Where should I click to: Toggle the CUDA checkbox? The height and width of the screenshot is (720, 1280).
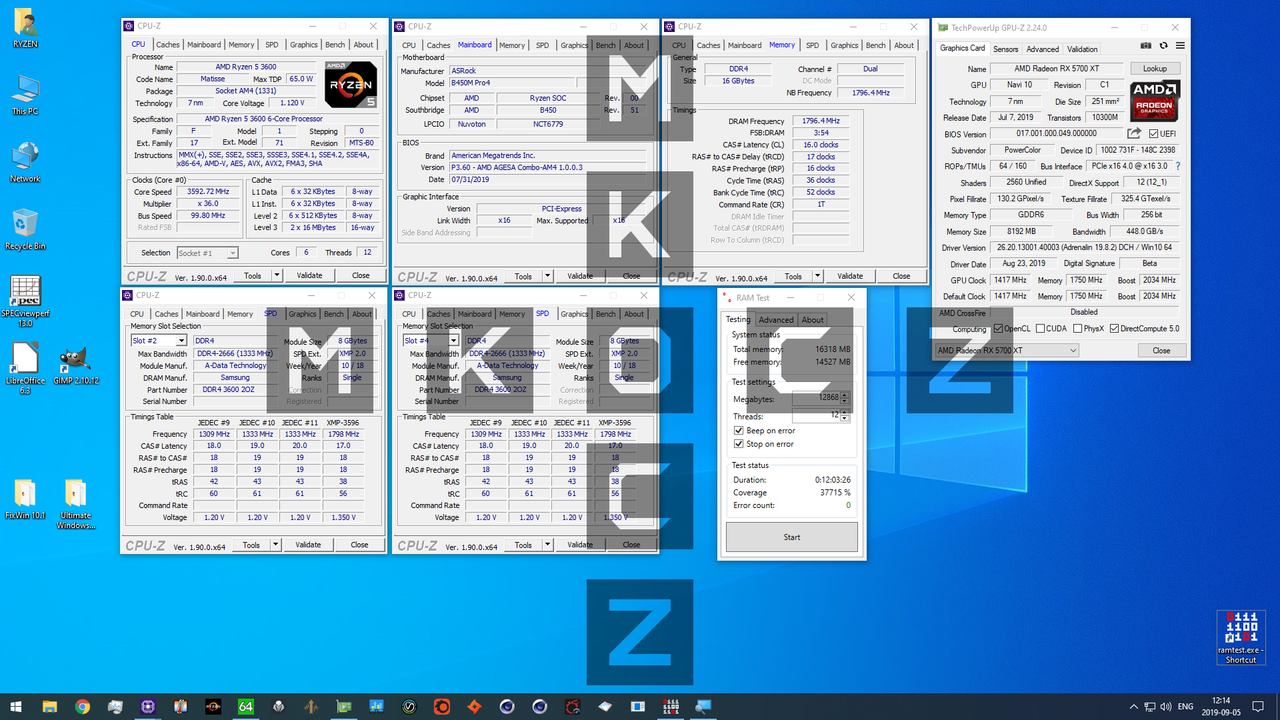[1040, 328]
